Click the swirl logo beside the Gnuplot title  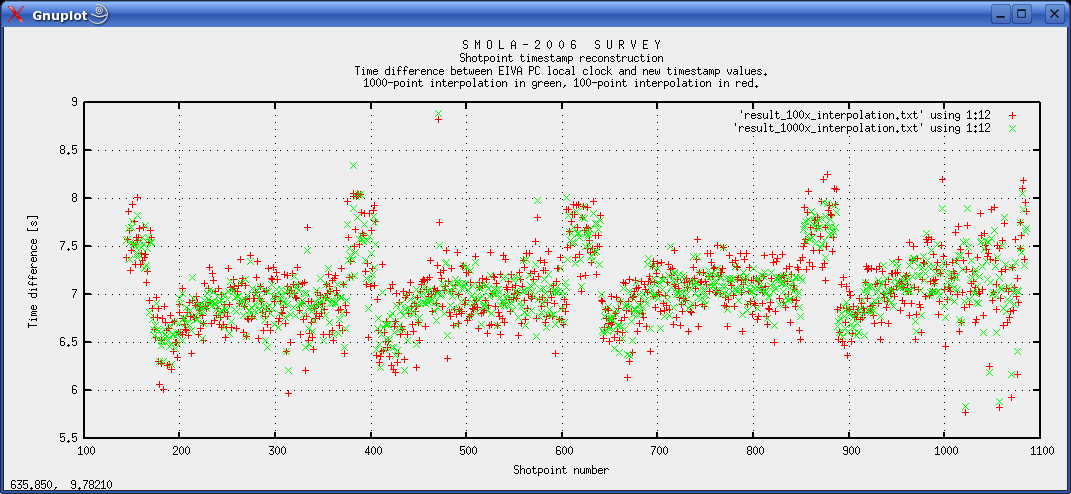click(98, 14)
